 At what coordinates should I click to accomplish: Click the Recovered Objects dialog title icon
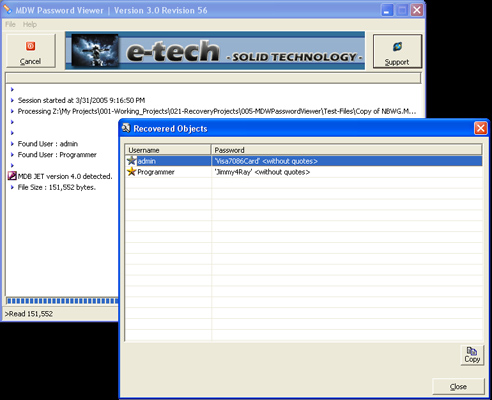point(126,128)
